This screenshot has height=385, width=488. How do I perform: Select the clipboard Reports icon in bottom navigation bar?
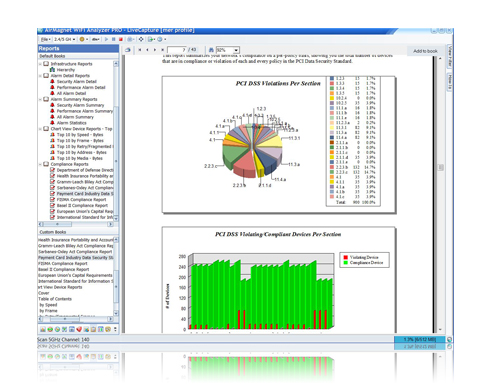(93, 329)
